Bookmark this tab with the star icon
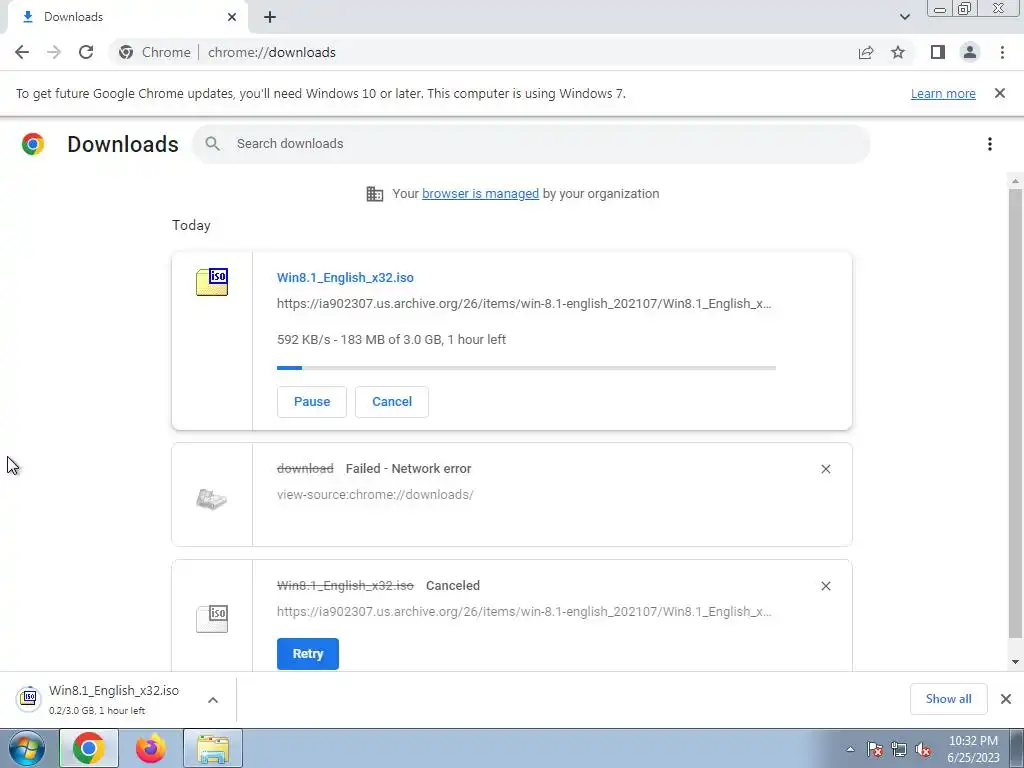This screenshot has height=768, width=1024. pos(898,52)
